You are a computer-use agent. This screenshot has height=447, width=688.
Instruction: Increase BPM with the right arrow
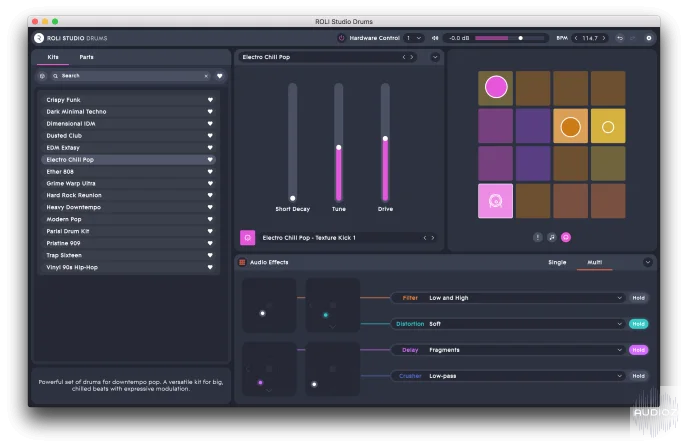pos(604,38)
